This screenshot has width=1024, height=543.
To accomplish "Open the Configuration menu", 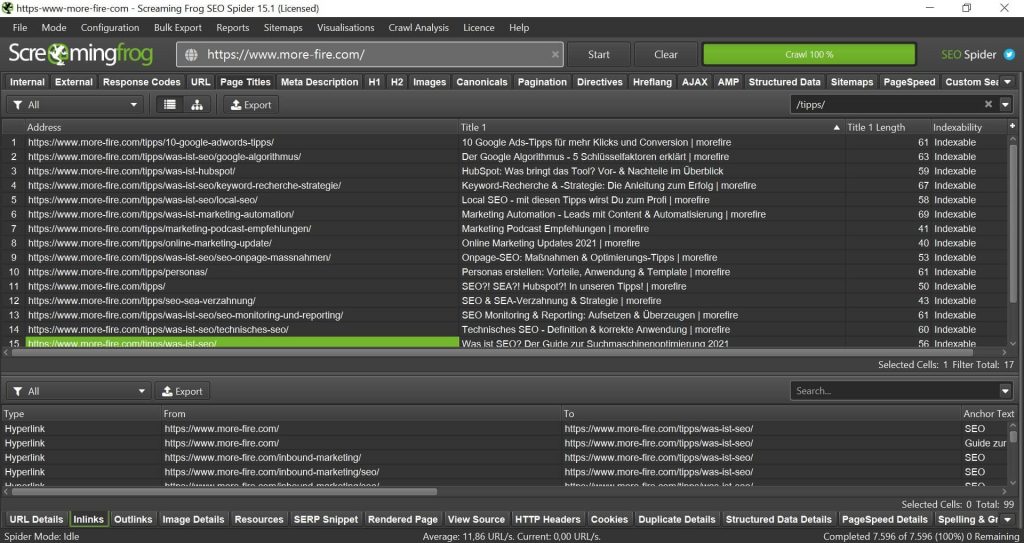I will 110,27.
